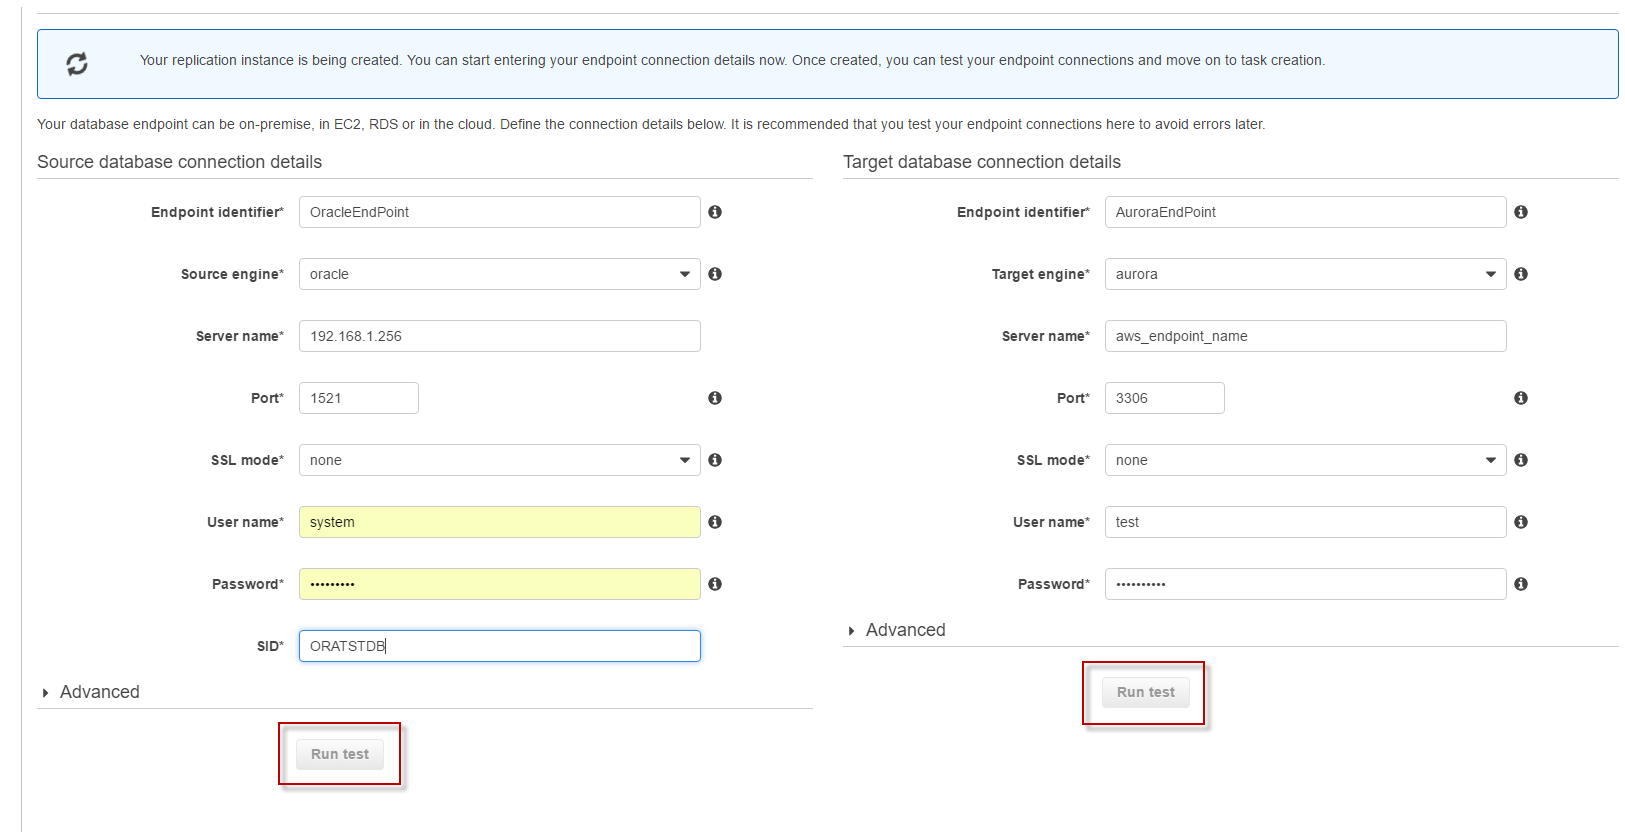Click the source Password field
The width and height of the screenshot is (1625, 832).
pos(500,584)
